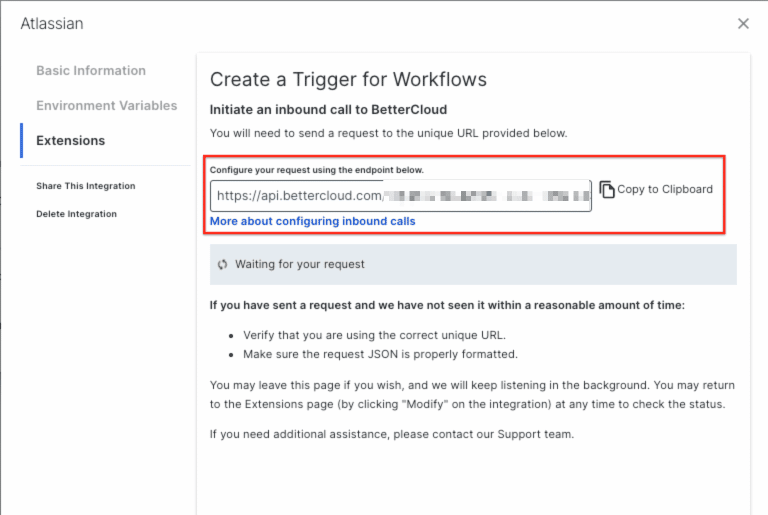Click the endpoint URL field
The height and width of the screenshot is (515, 768).
click(401, 196)
